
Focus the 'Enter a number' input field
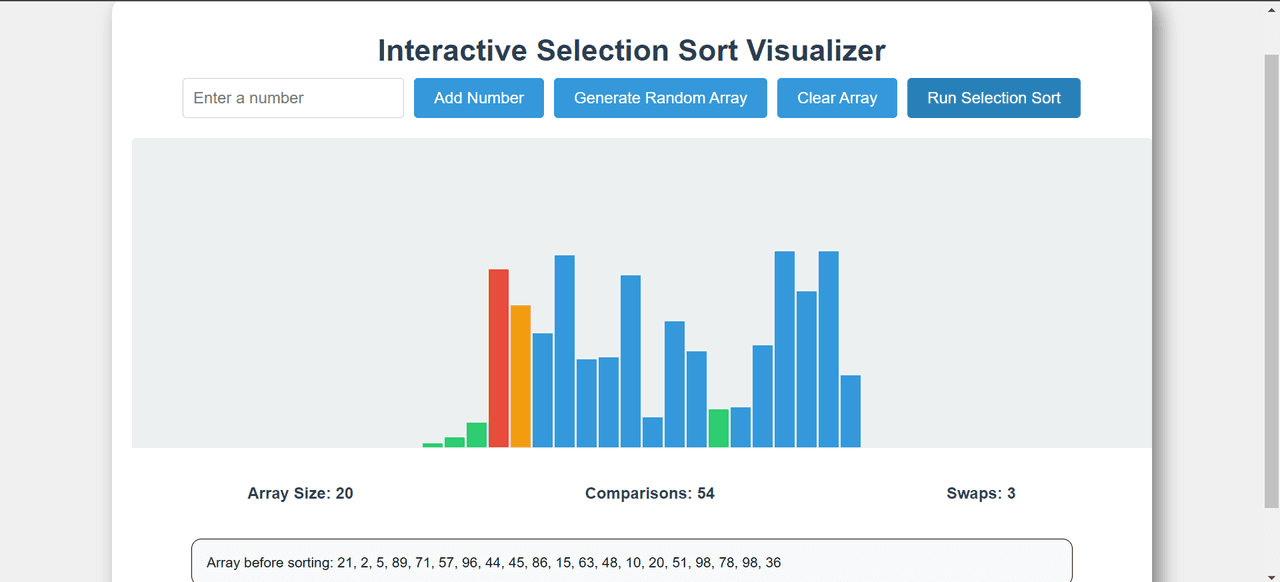click(293, 98)
